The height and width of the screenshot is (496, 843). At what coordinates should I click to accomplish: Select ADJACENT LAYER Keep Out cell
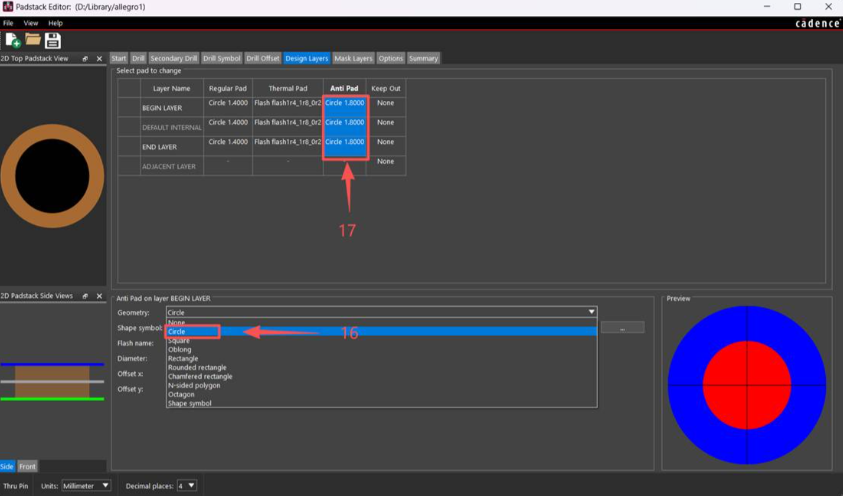[385, 166]
